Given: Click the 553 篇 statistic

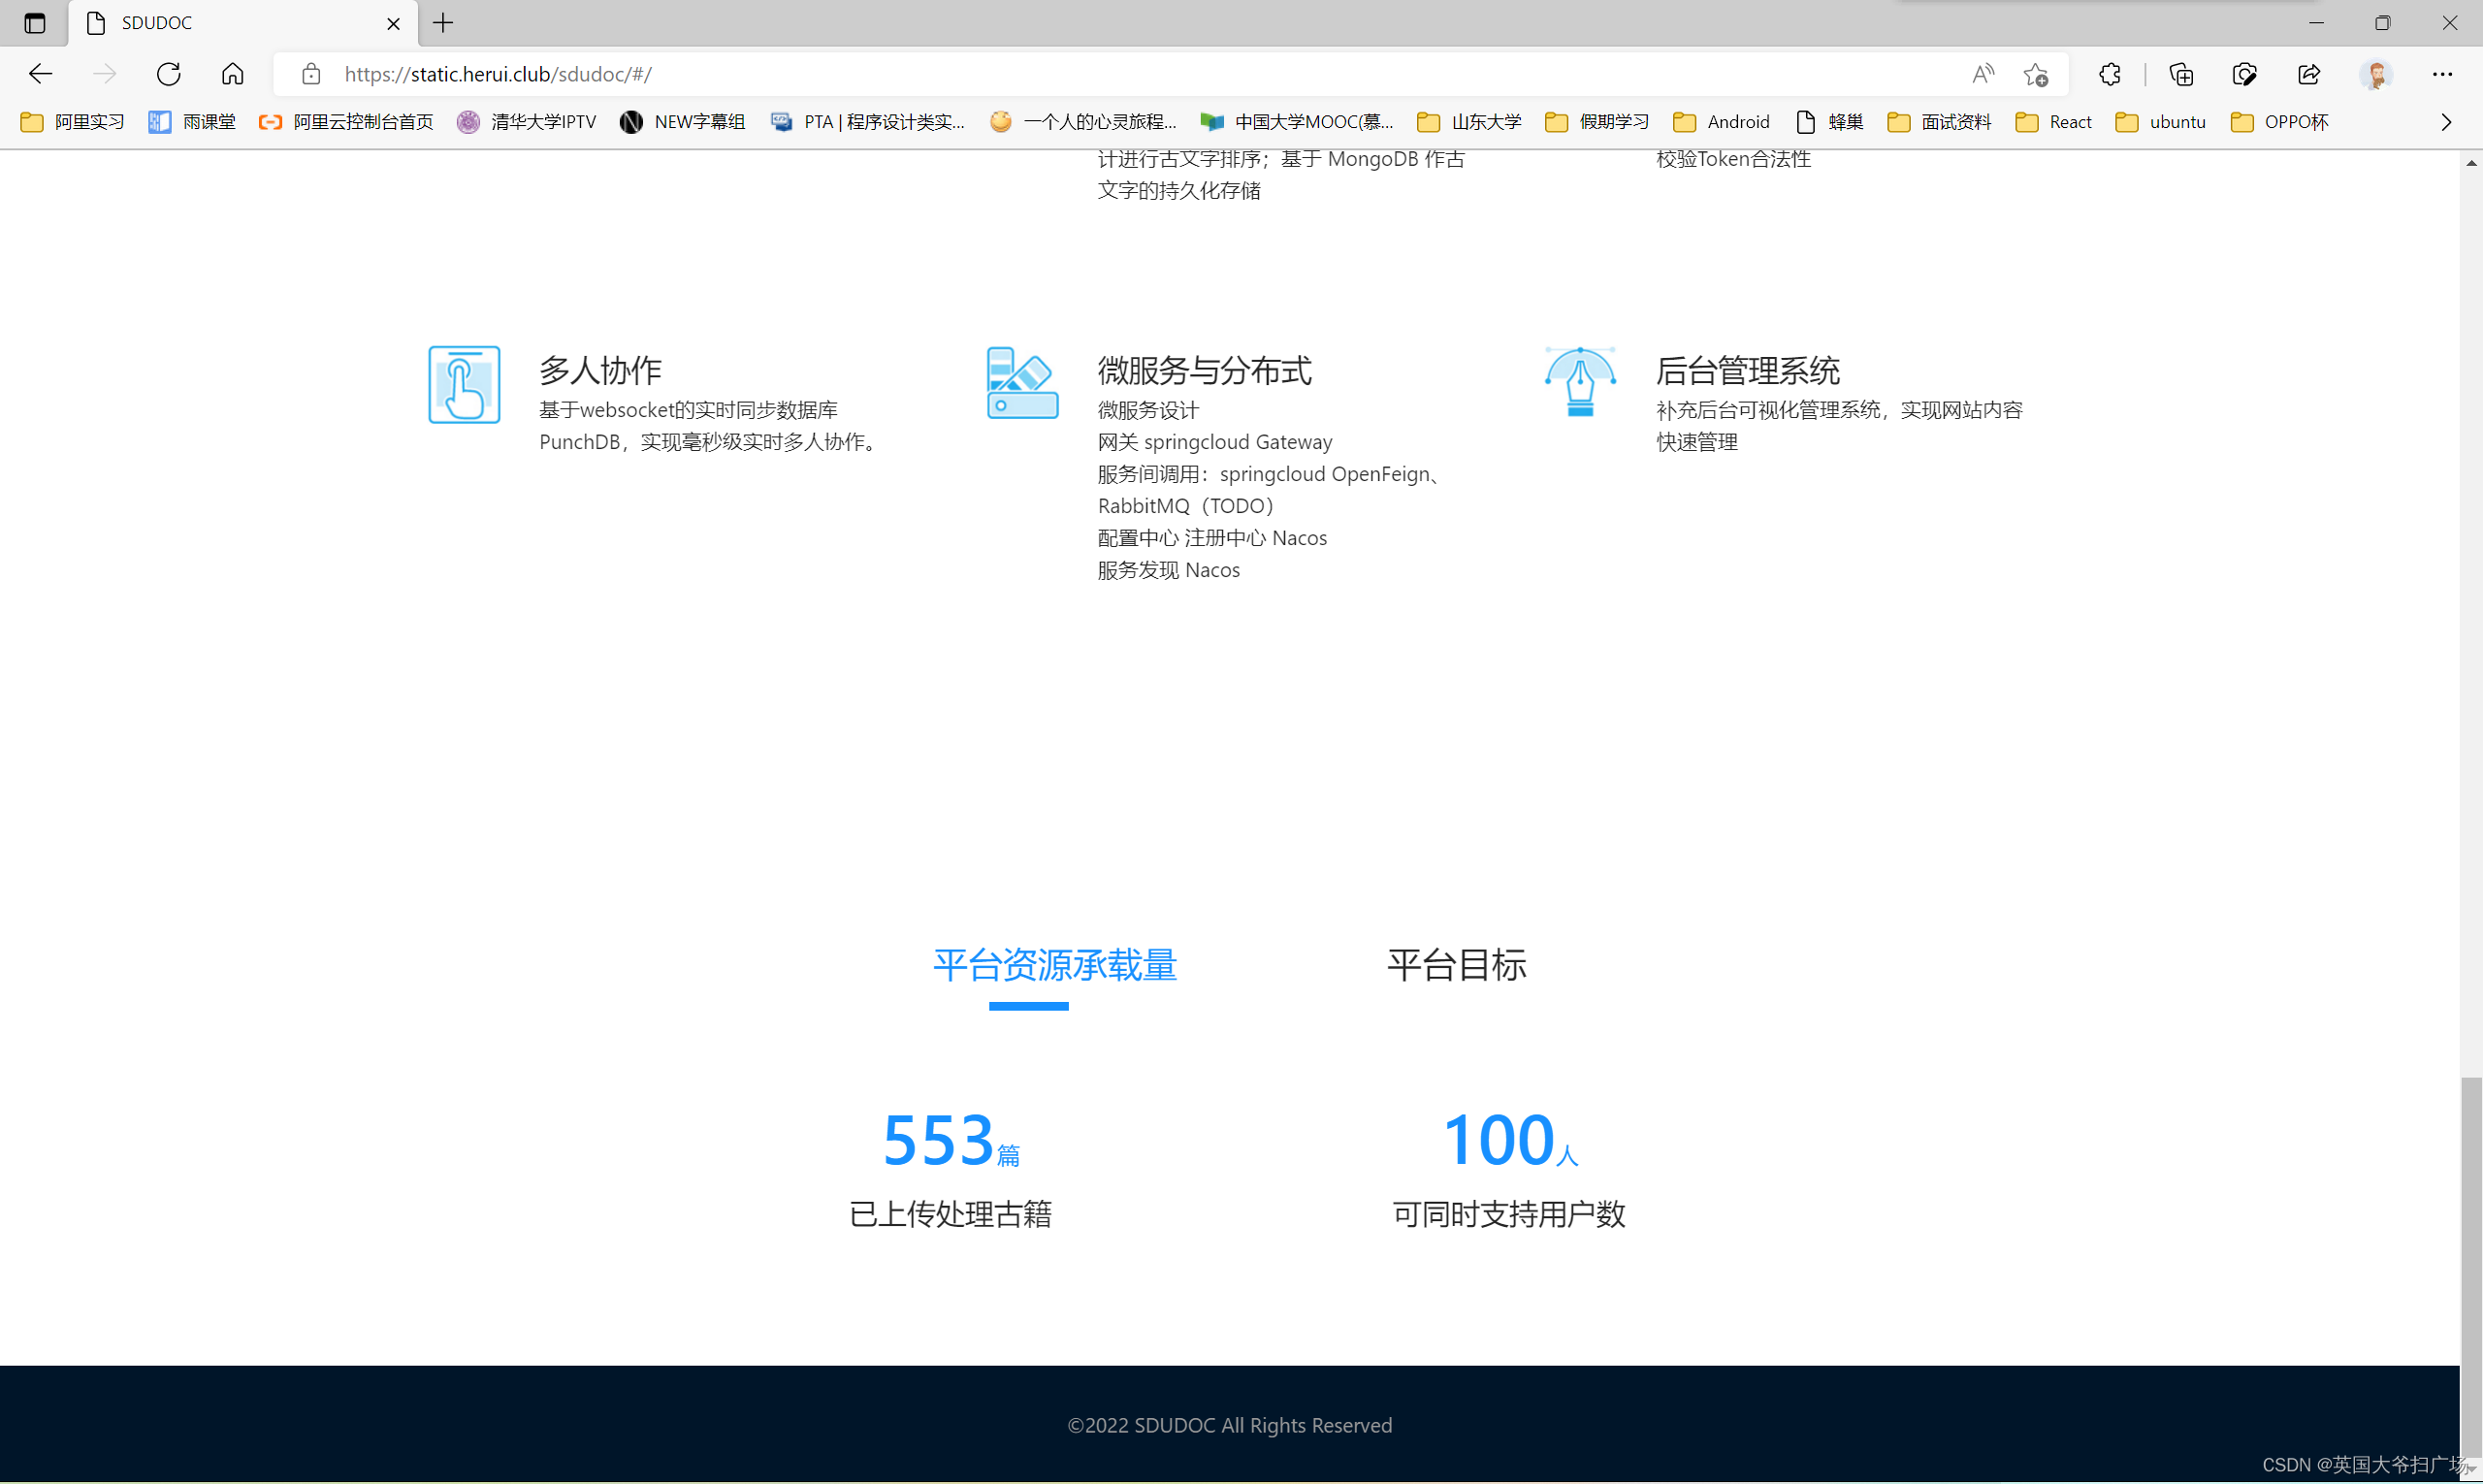Looking at the screenshot, I should click(950, 1140).
